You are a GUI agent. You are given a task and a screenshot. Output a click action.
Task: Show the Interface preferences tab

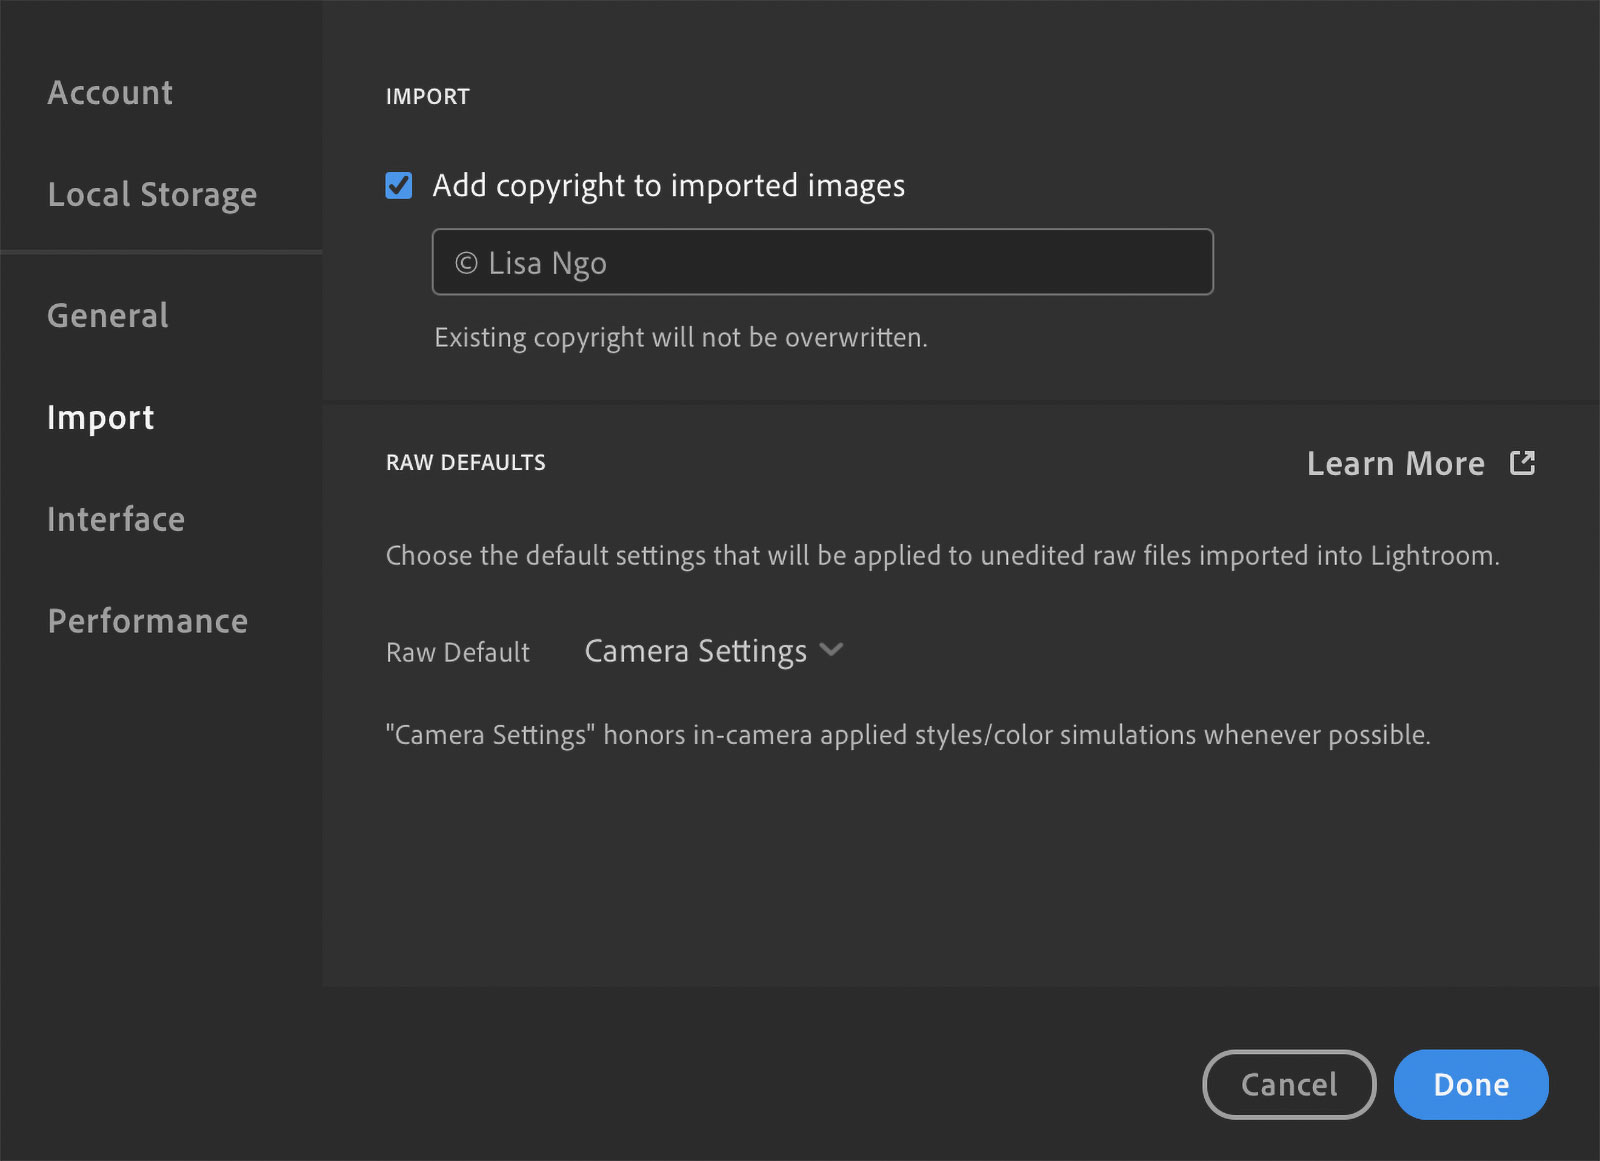(x=116, y=520)
